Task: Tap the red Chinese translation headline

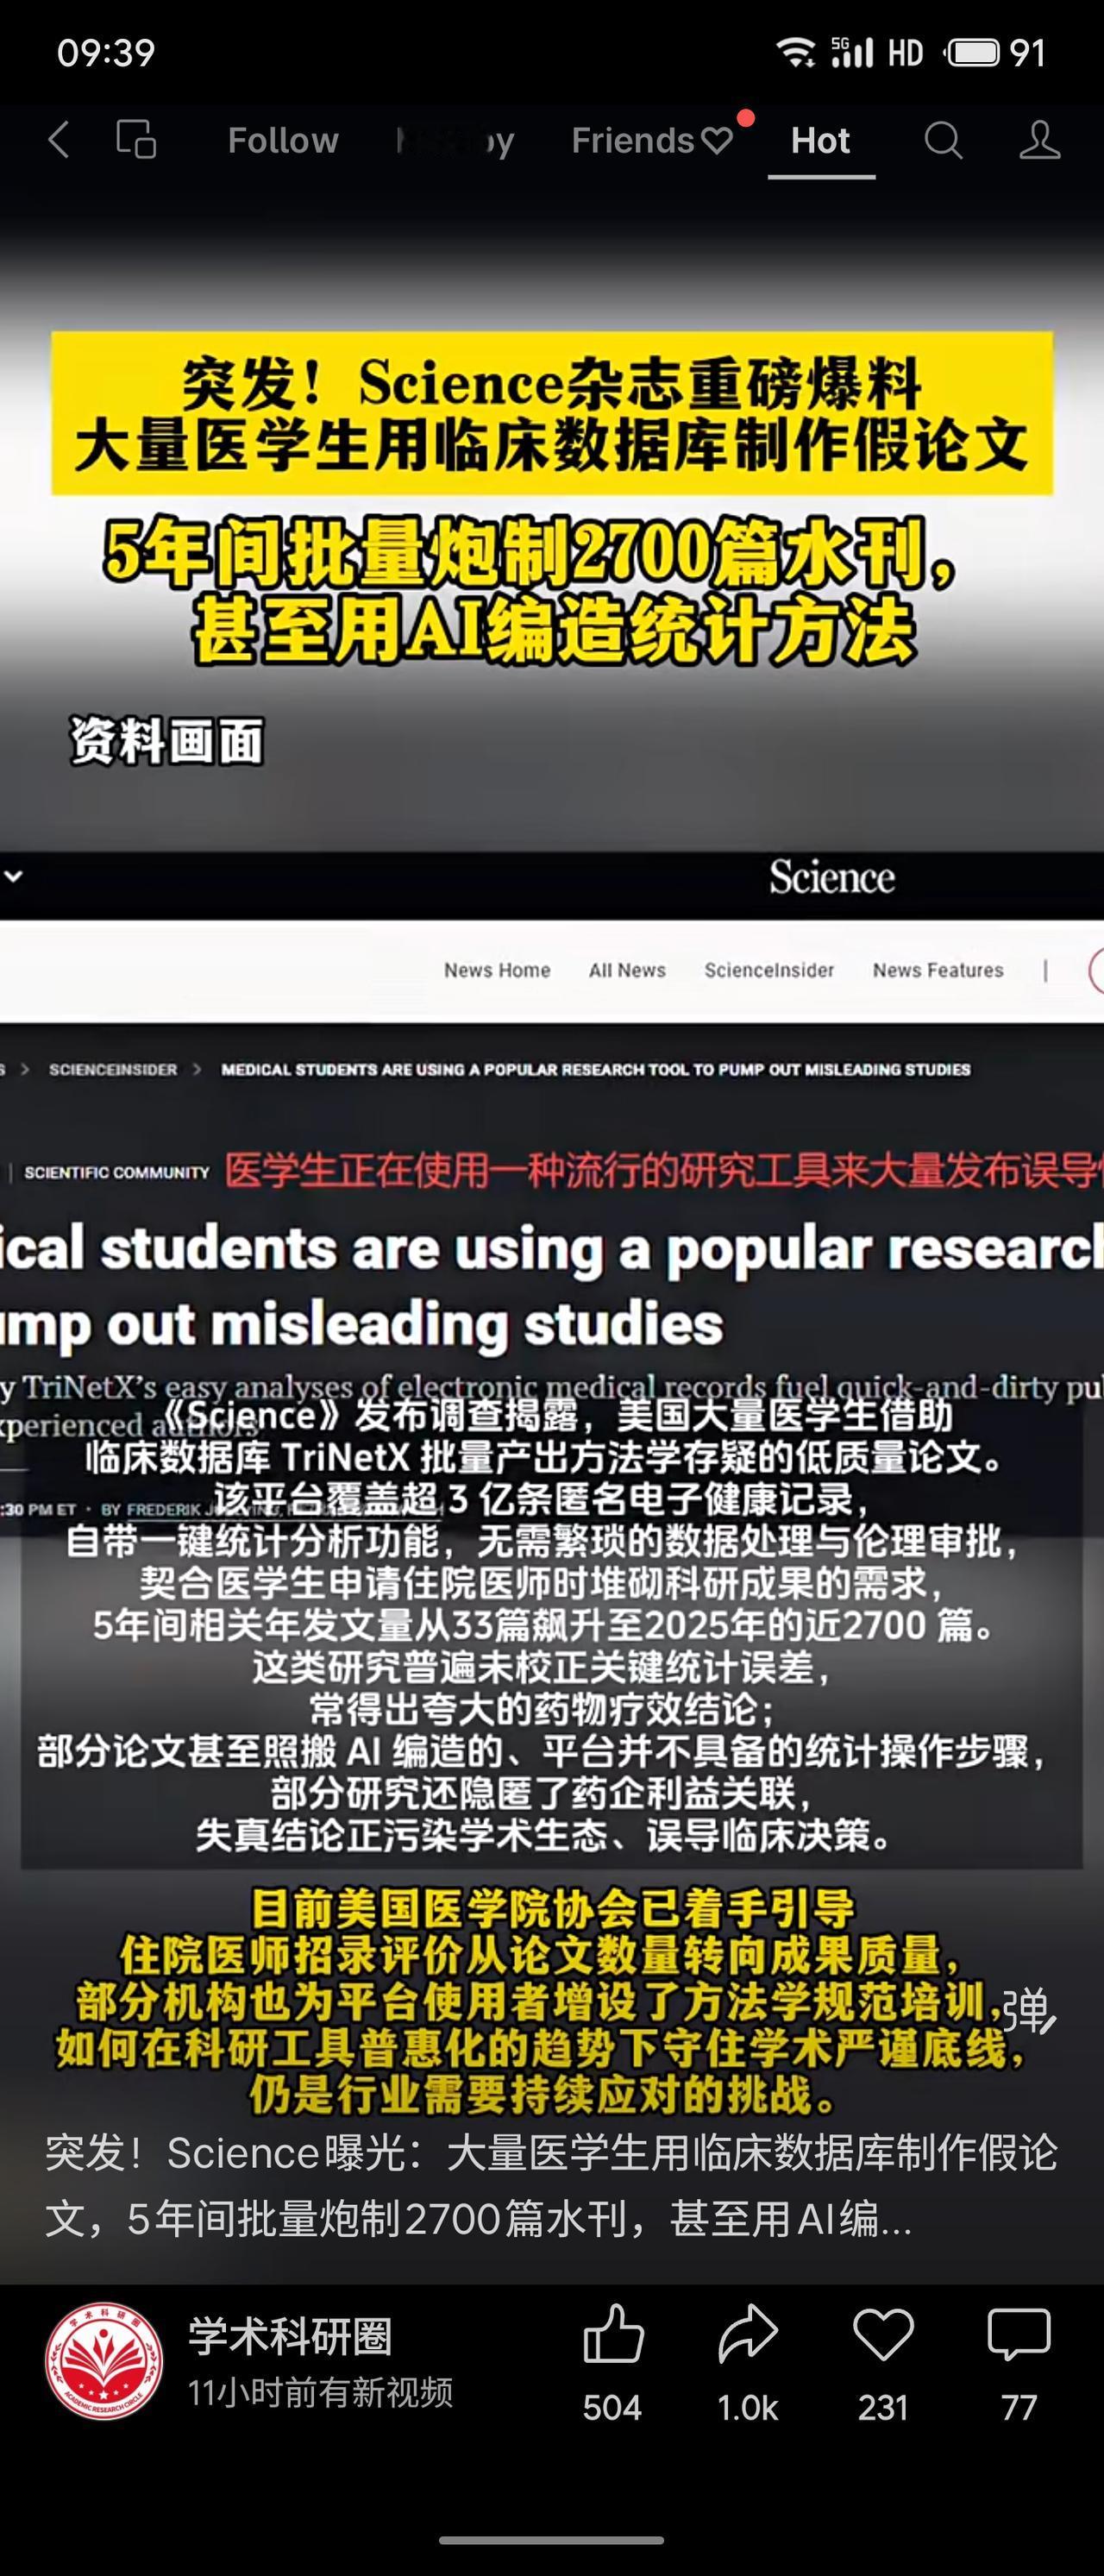Action: point(664,1170)
